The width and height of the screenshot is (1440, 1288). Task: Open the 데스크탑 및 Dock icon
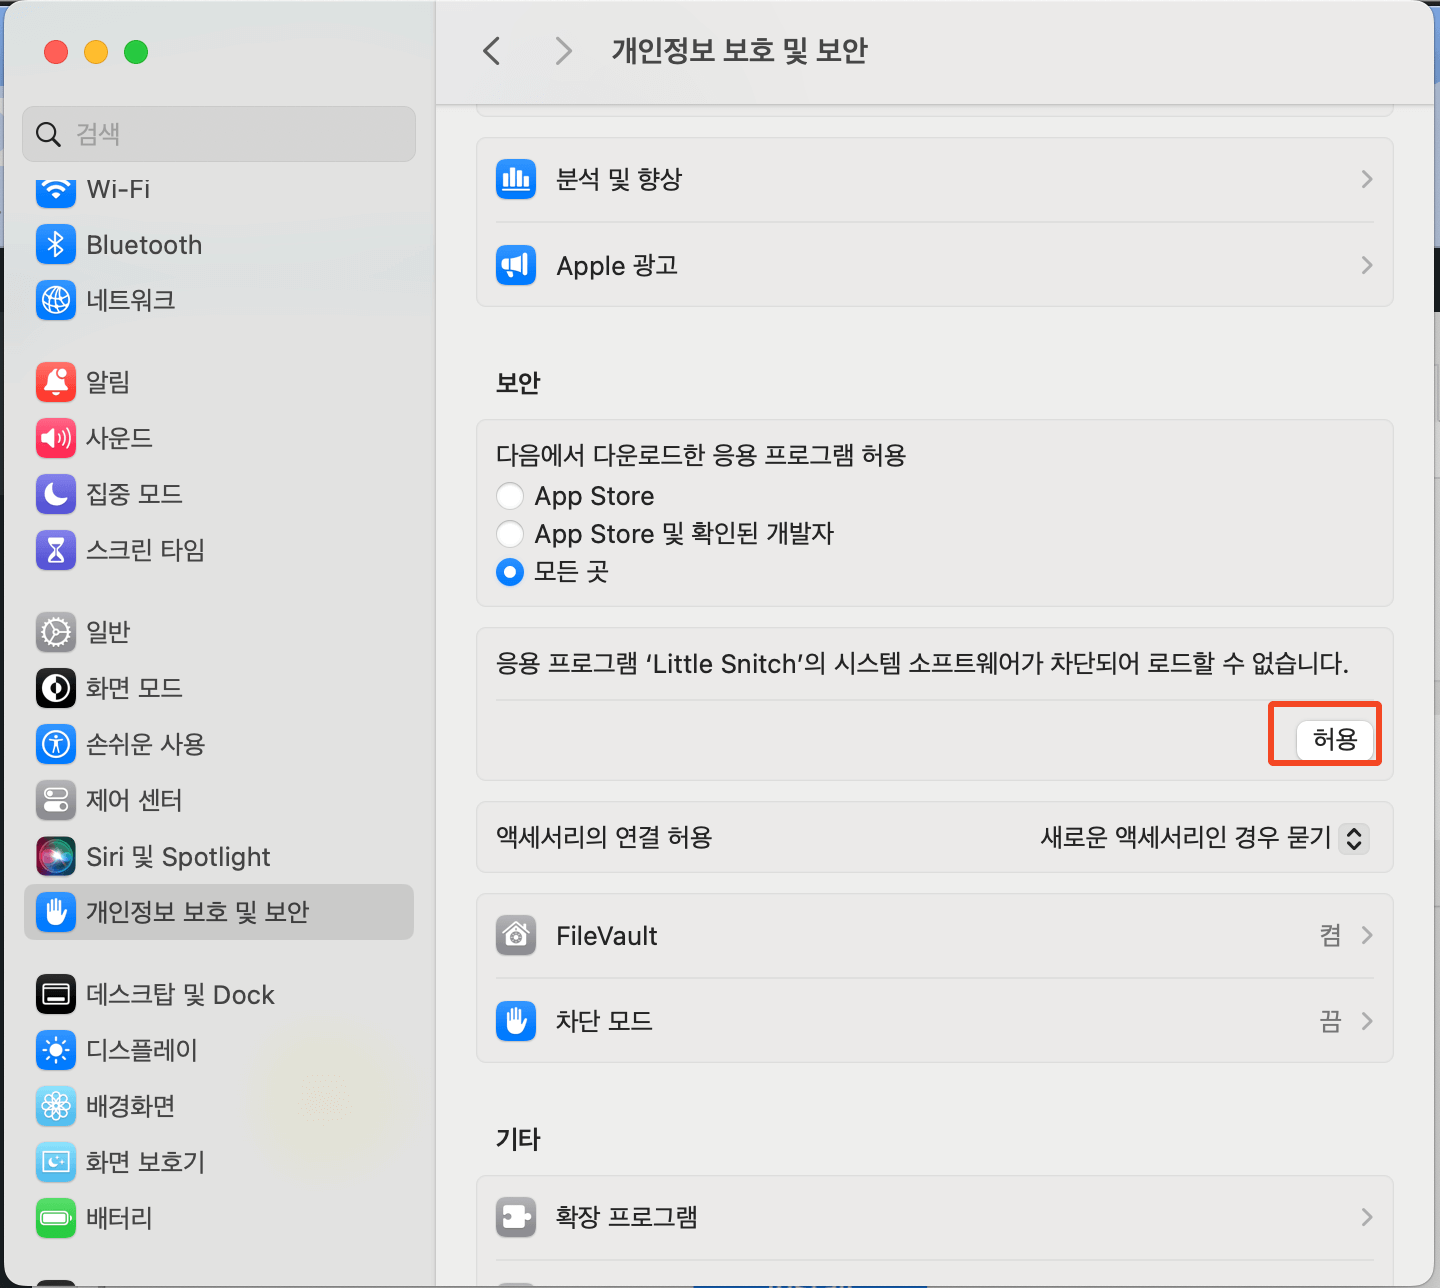coord(56,994)
